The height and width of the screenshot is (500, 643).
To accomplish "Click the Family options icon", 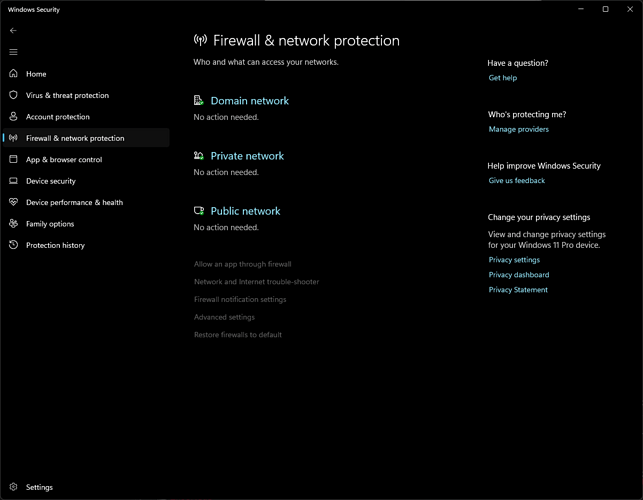I will click(13, 224).
